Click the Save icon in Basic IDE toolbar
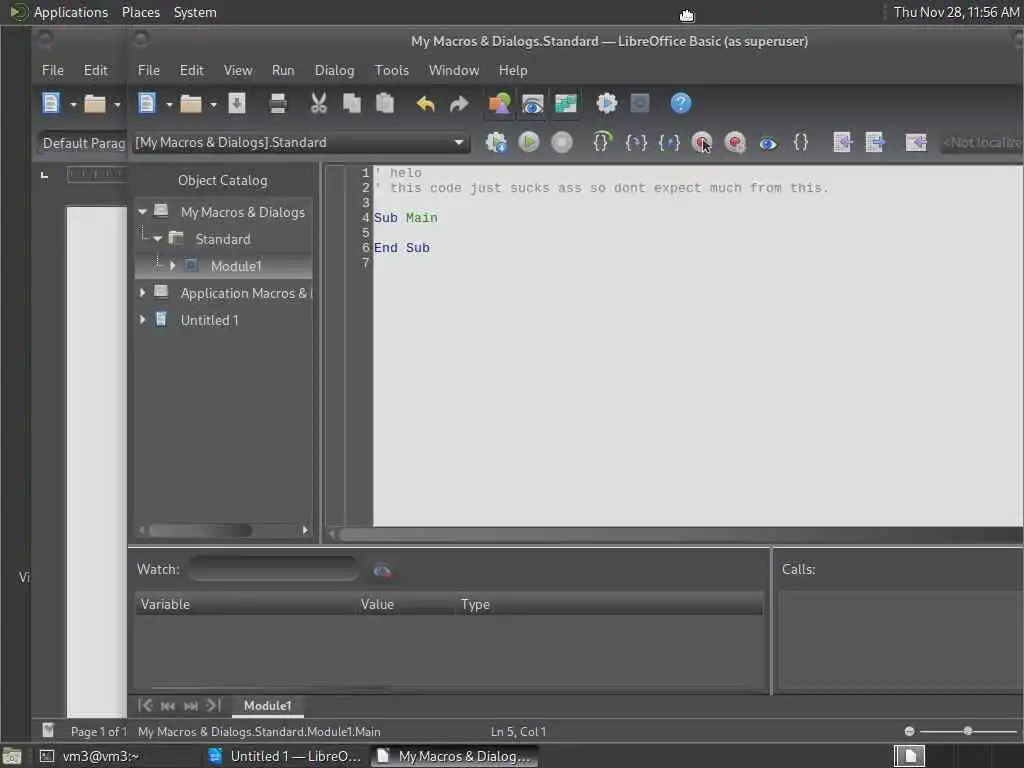The width and height of the screenshot is (1024, 768). point(237,103)
